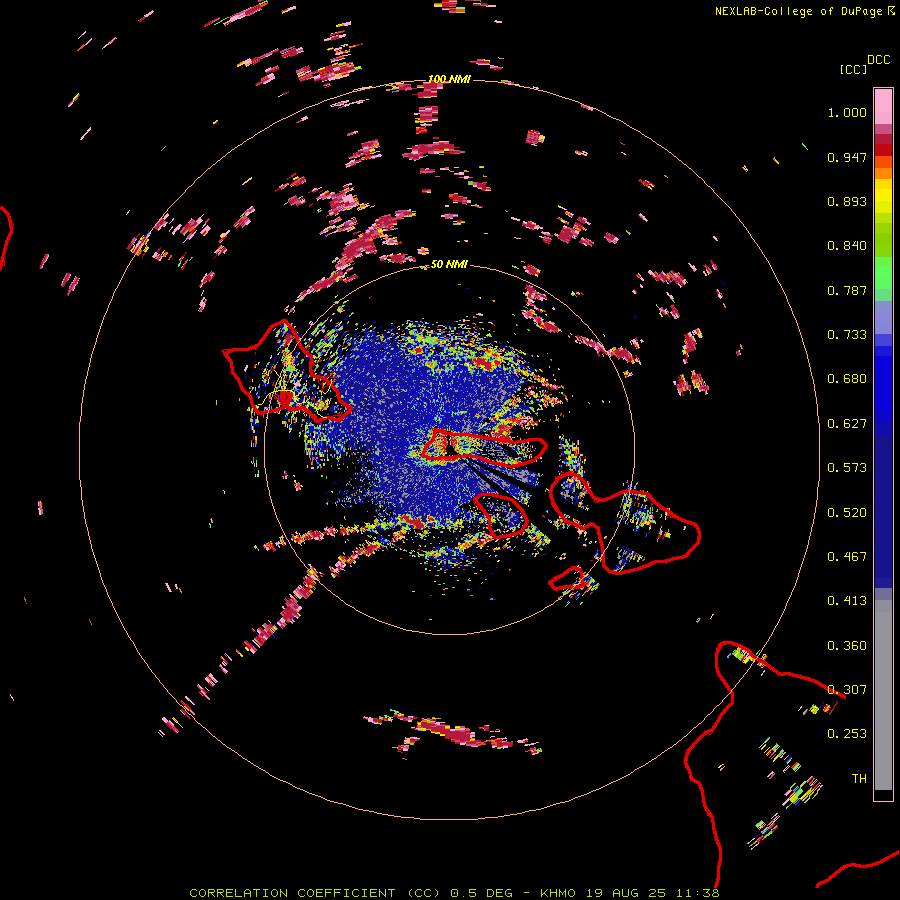The height and width of the screenshot is (900, 900).
Task: Click the TH label on the scale
Action: pos(859,779)
